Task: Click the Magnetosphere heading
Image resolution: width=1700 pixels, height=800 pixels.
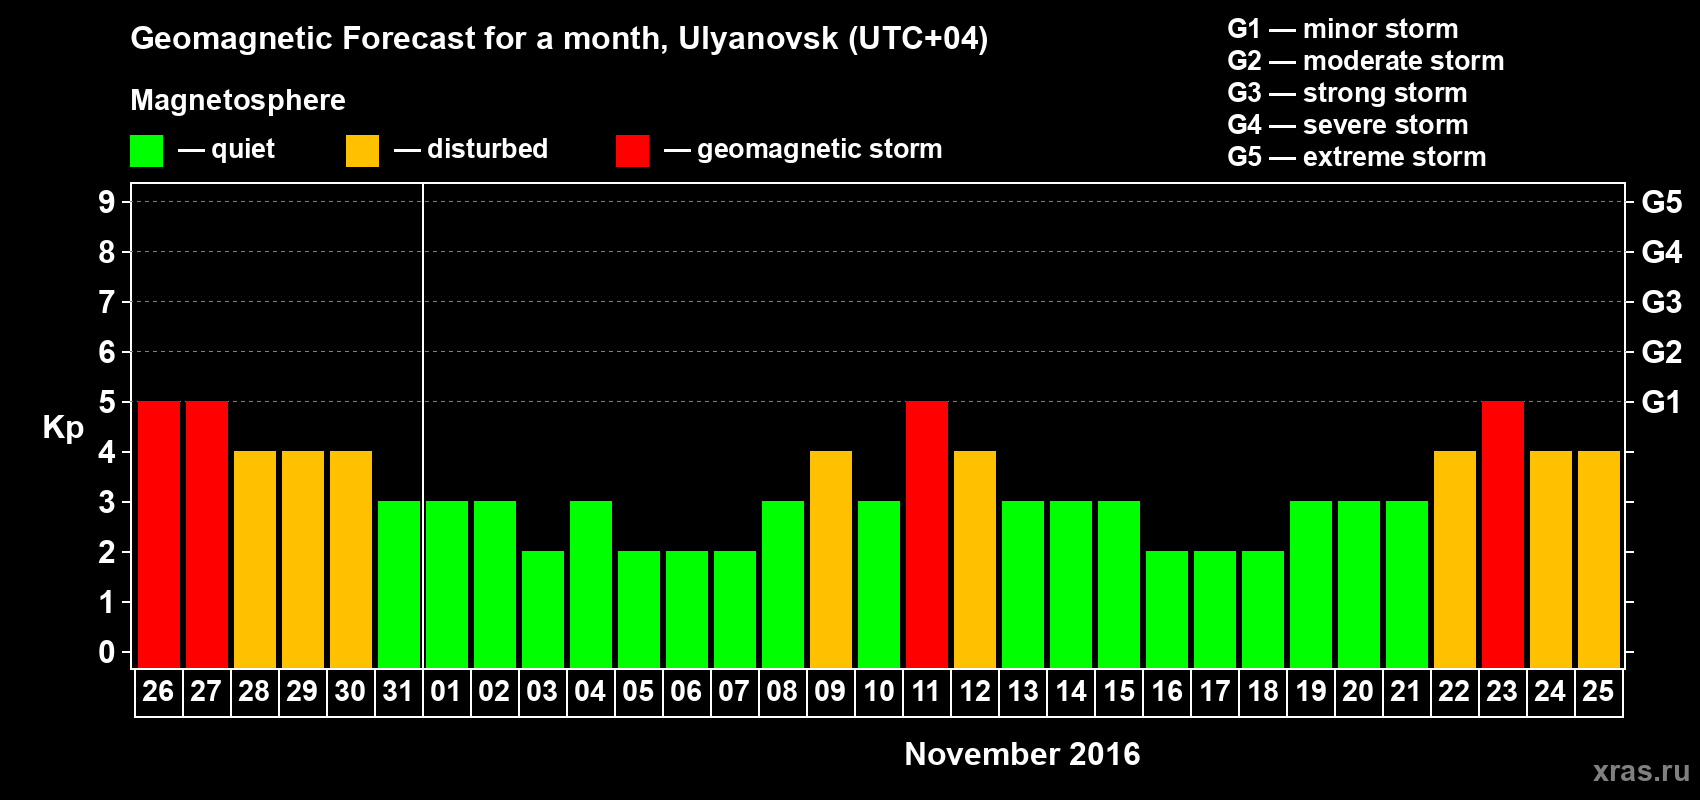Action: (238, 100)
